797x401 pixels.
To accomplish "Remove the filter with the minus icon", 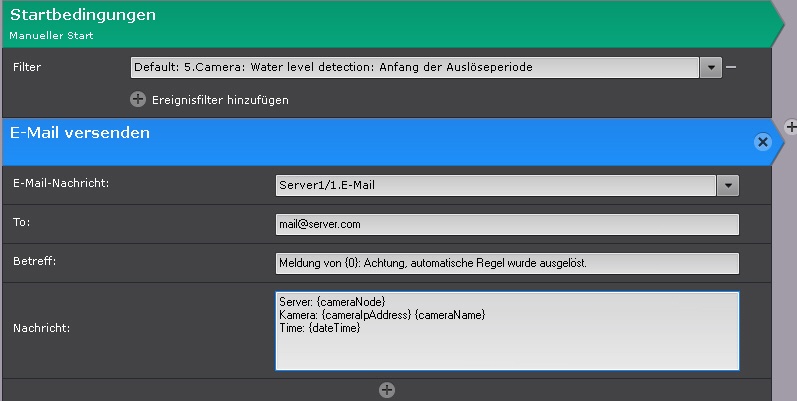I will 731,67.
